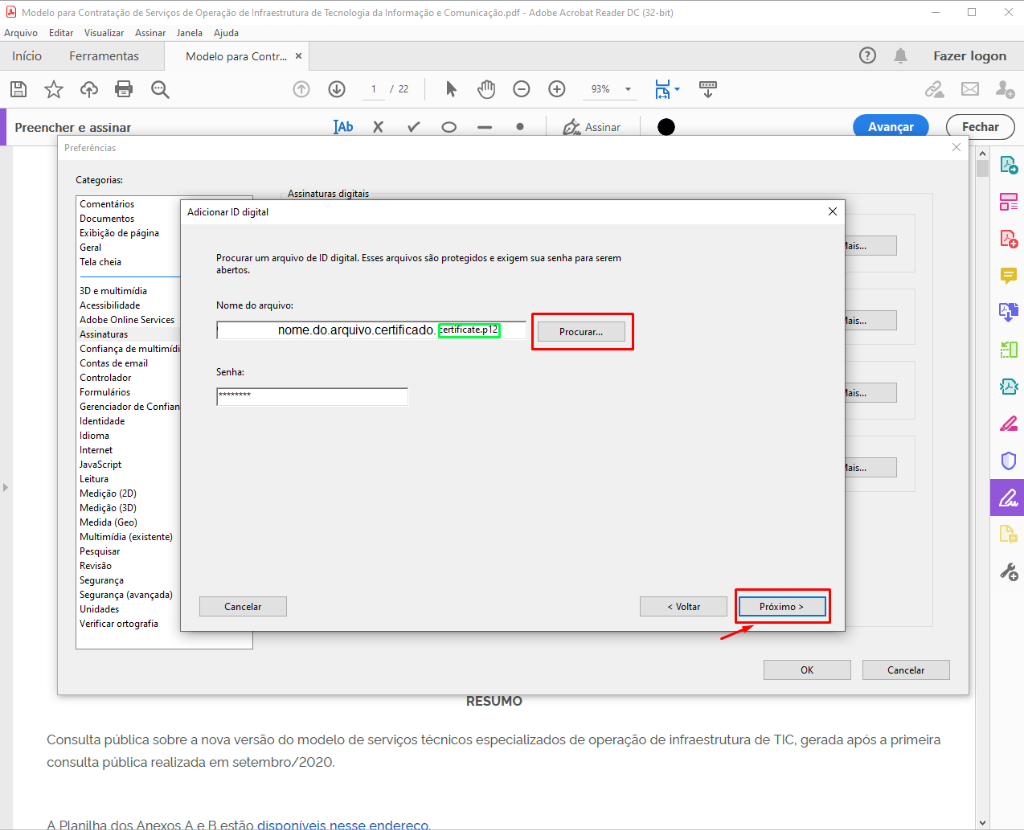Go to next page arrow icon

pos(337,89)
